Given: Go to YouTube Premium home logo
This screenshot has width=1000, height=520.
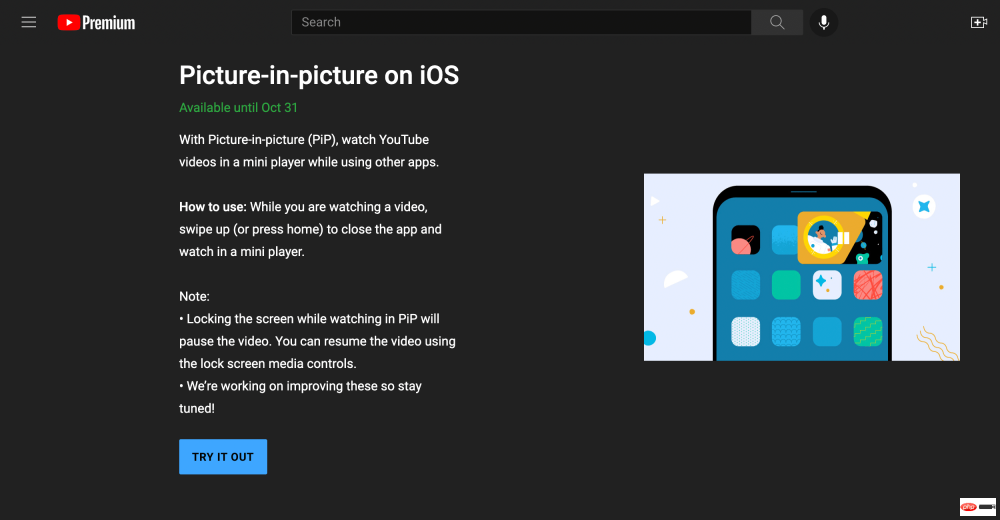Looking at the screenshot, I should click(x=96, y=22).
